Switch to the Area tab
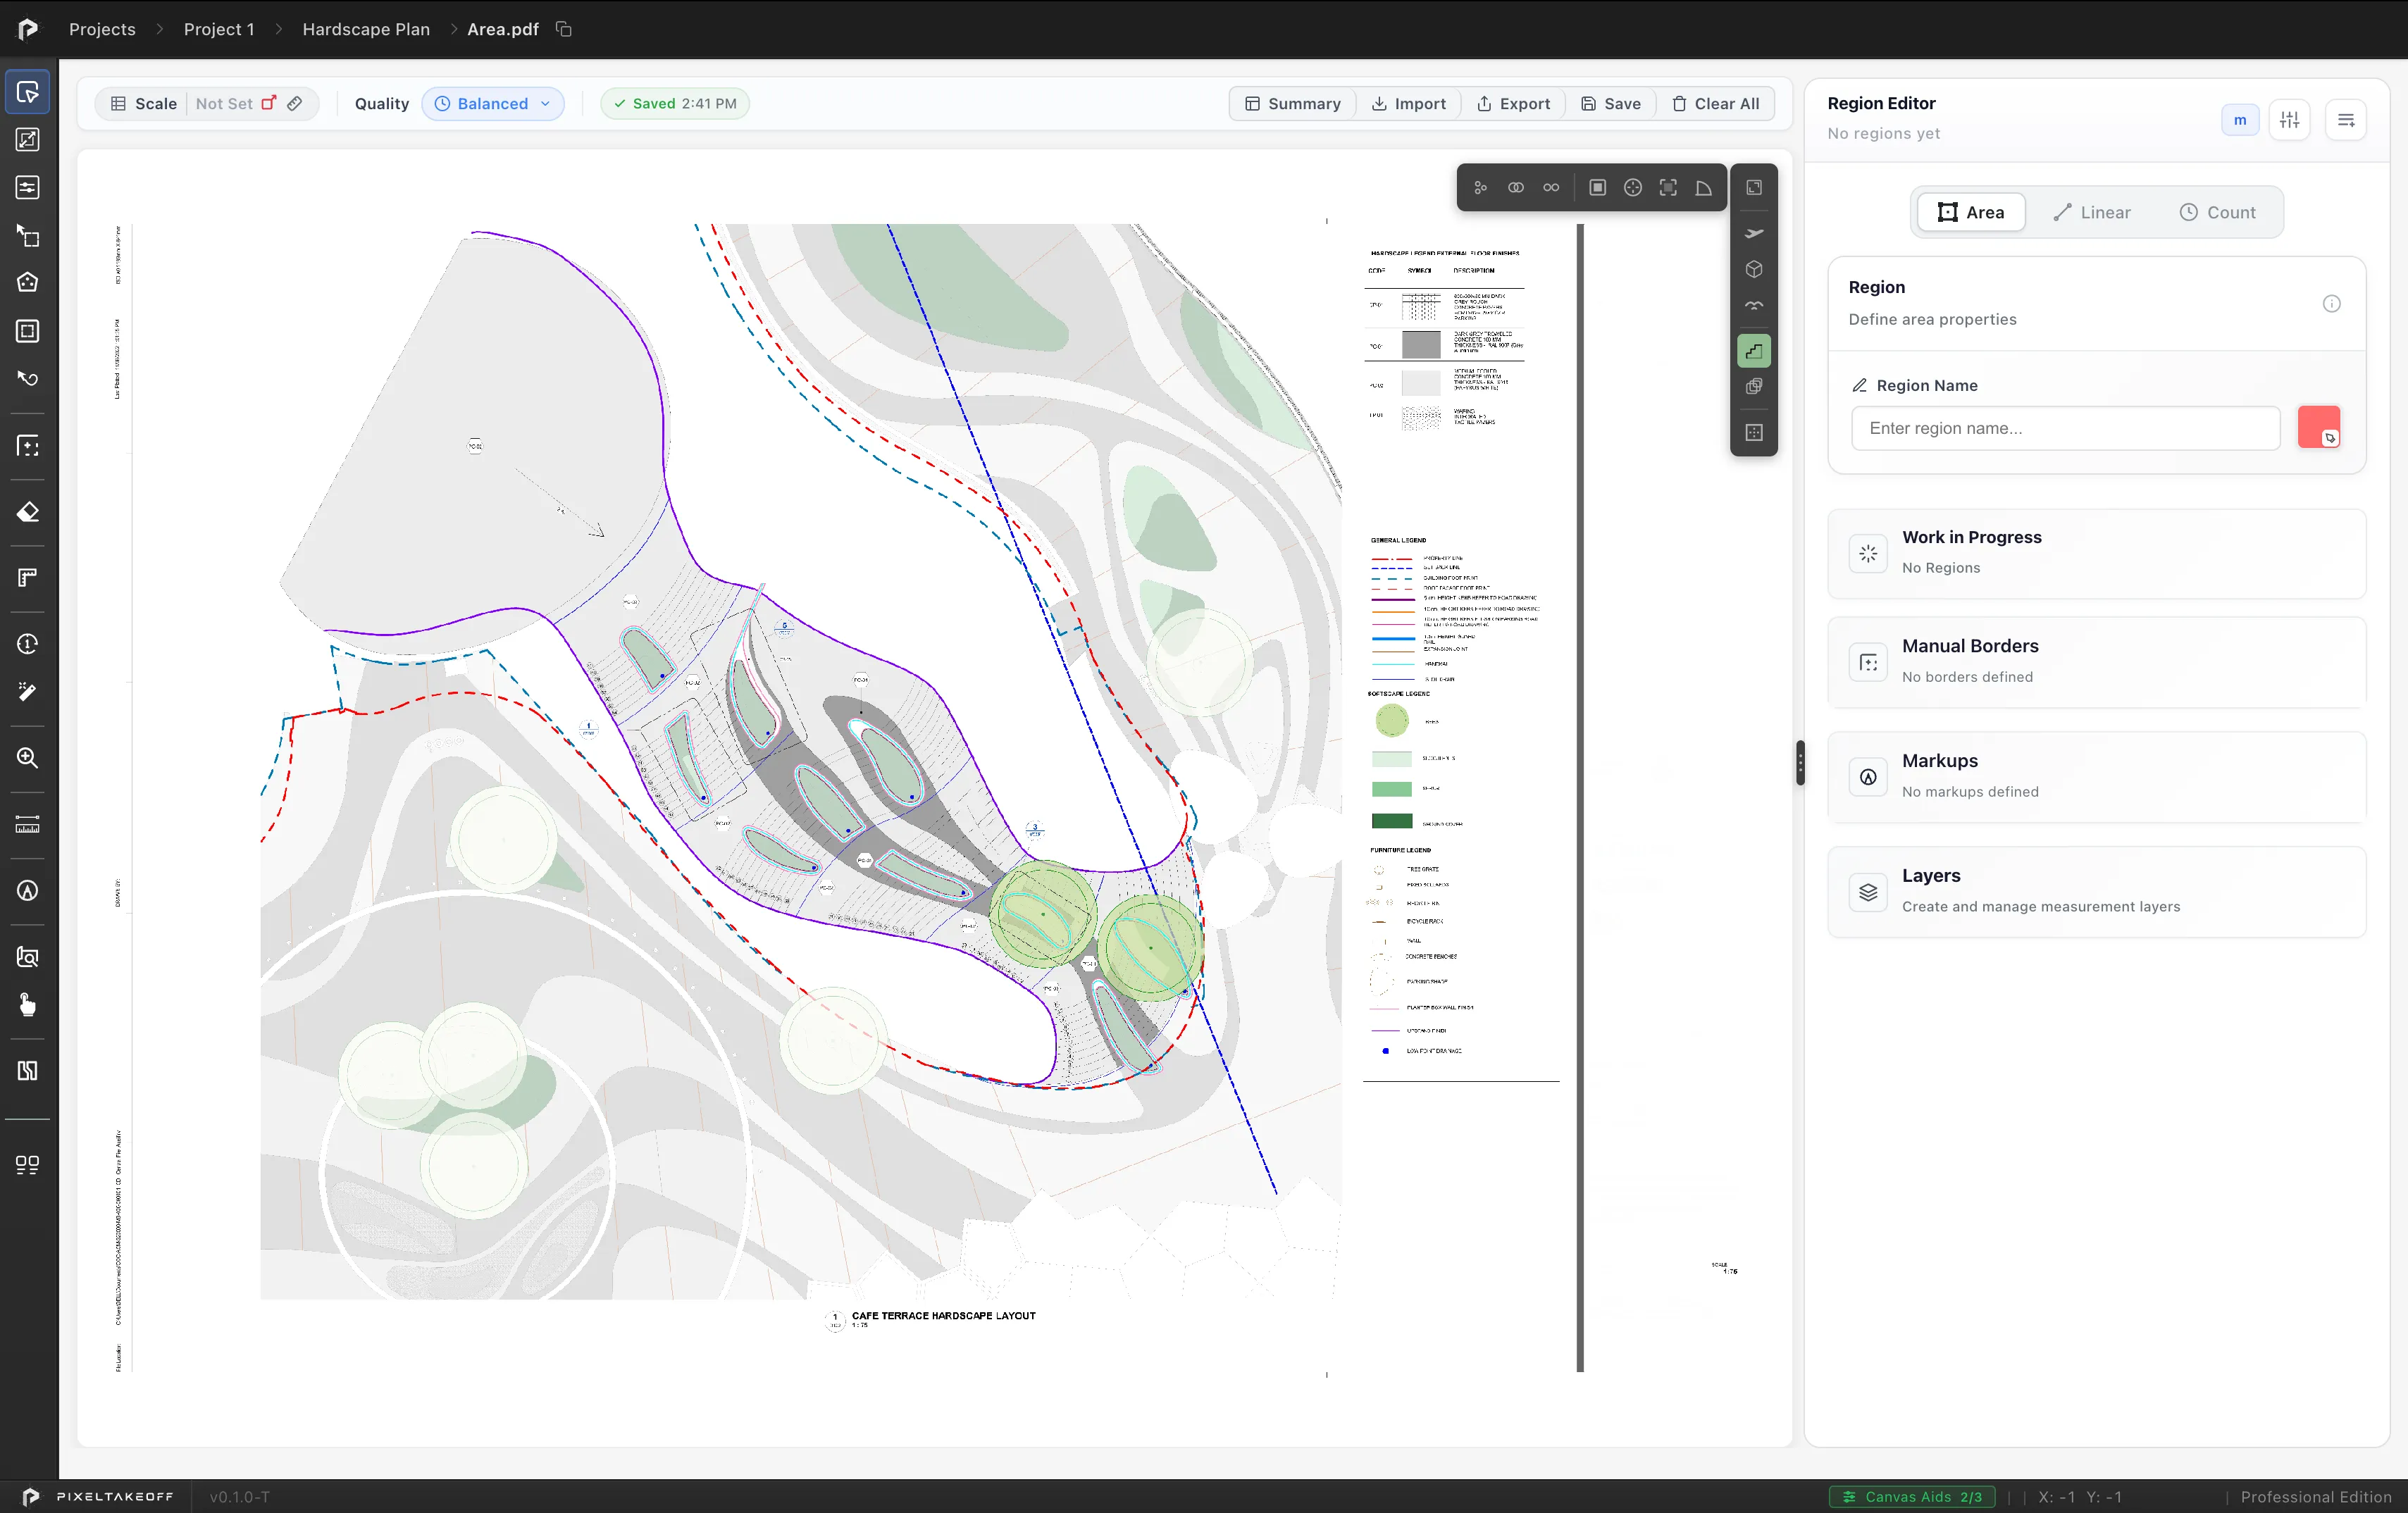Screen dimensions: 2408x1513 (1971, 212)
